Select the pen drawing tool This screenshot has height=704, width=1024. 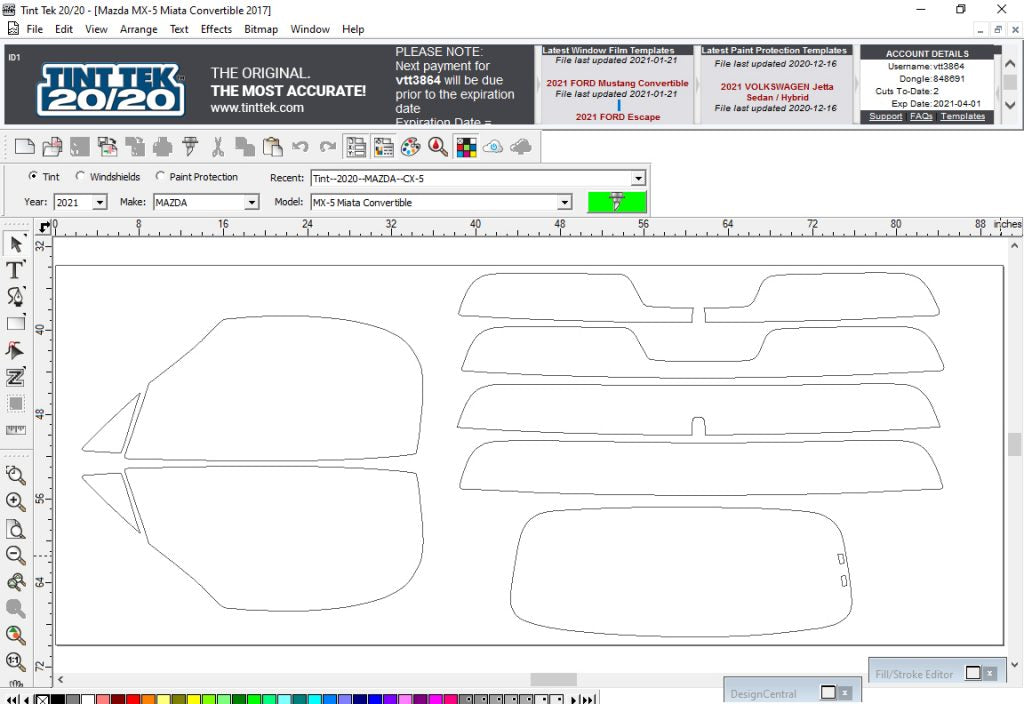[x=16, y=296]
